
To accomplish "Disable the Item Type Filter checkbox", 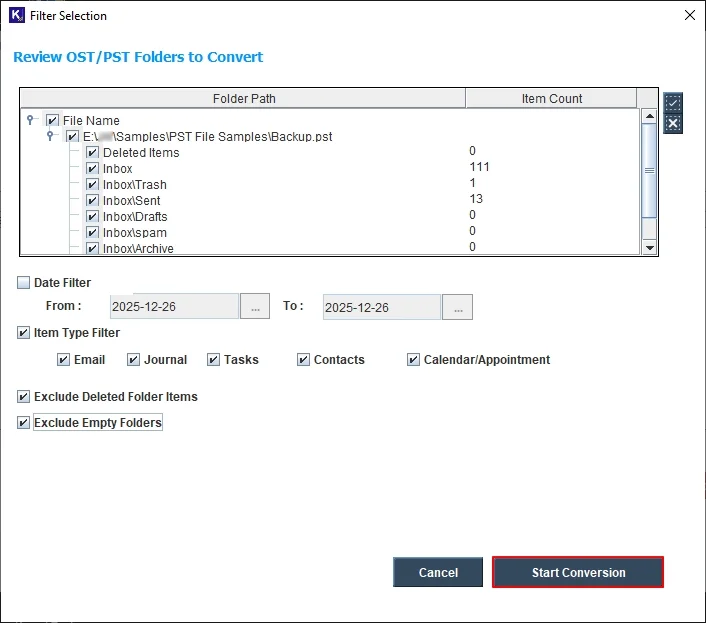I will [x=23, y=333].
